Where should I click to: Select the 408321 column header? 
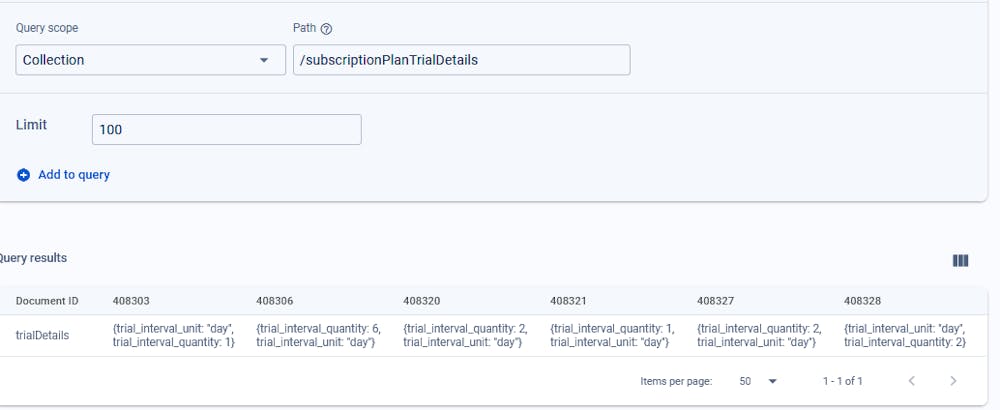[569, 301]
